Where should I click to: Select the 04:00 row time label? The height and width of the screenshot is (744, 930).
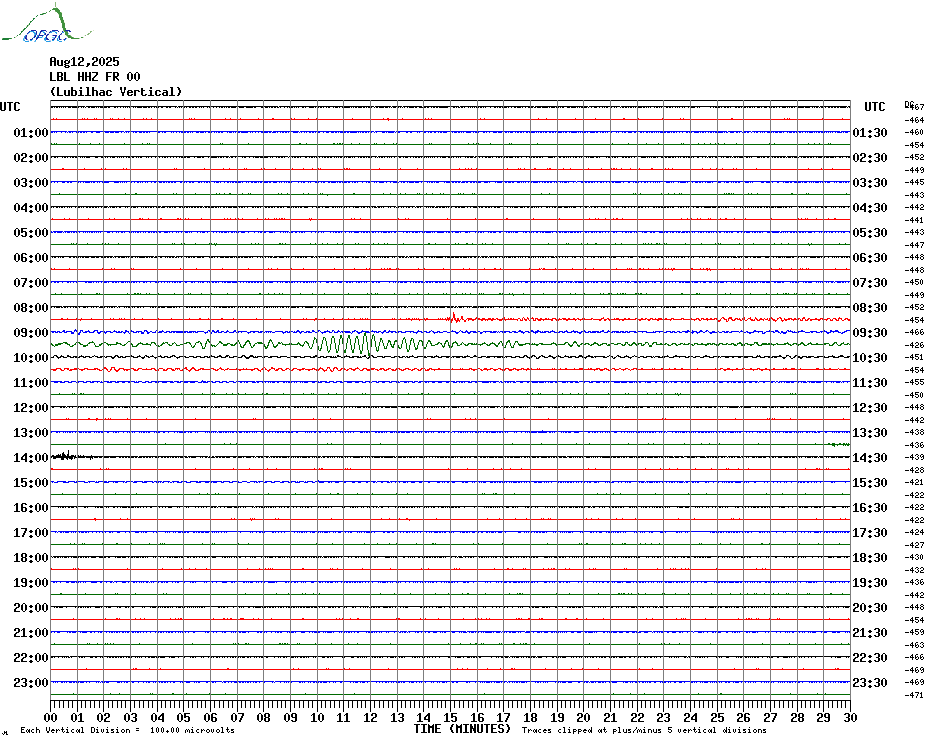pos(31,208)
